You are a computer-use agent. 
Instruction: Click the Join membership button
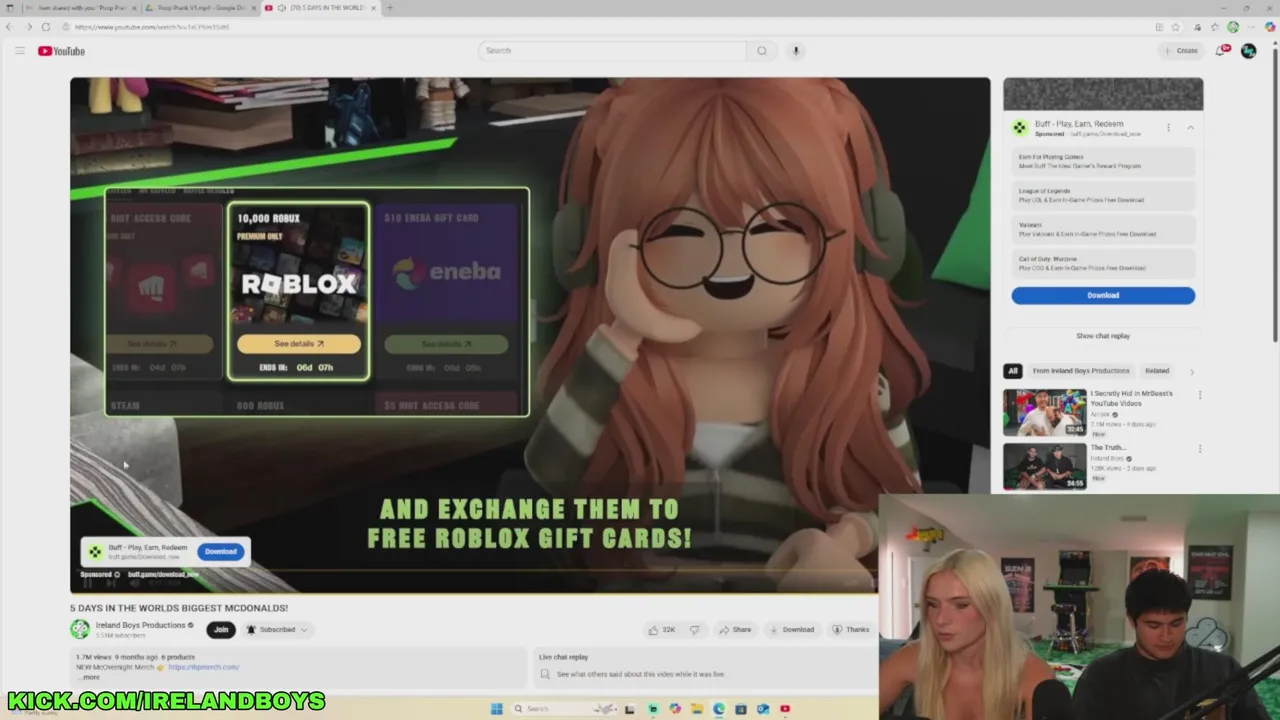point(221,629)
